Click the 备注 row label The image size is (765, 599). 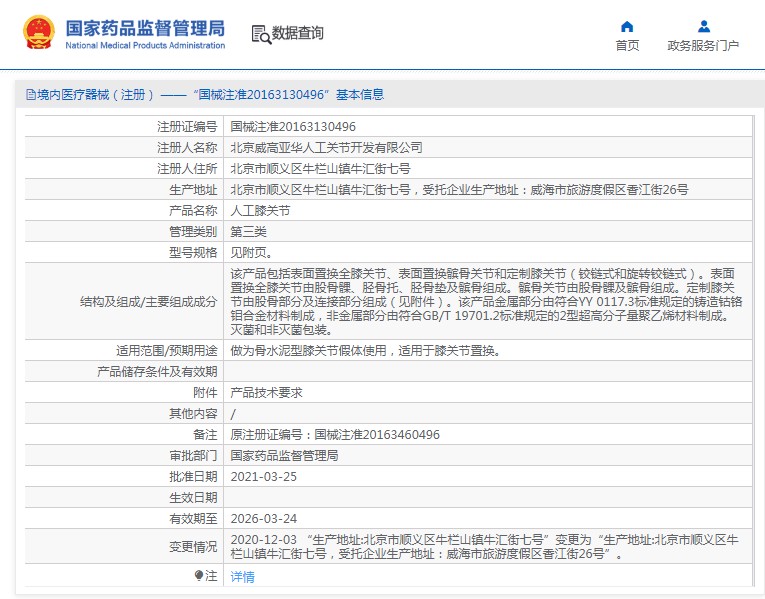click(x=205, y=435)
